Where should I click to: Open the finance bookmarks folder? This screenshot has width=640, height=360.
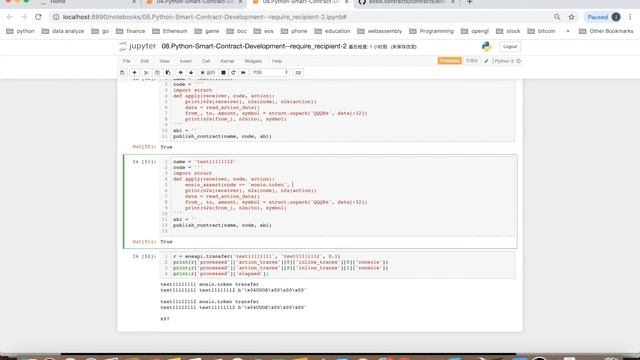[x=131, y=31]
